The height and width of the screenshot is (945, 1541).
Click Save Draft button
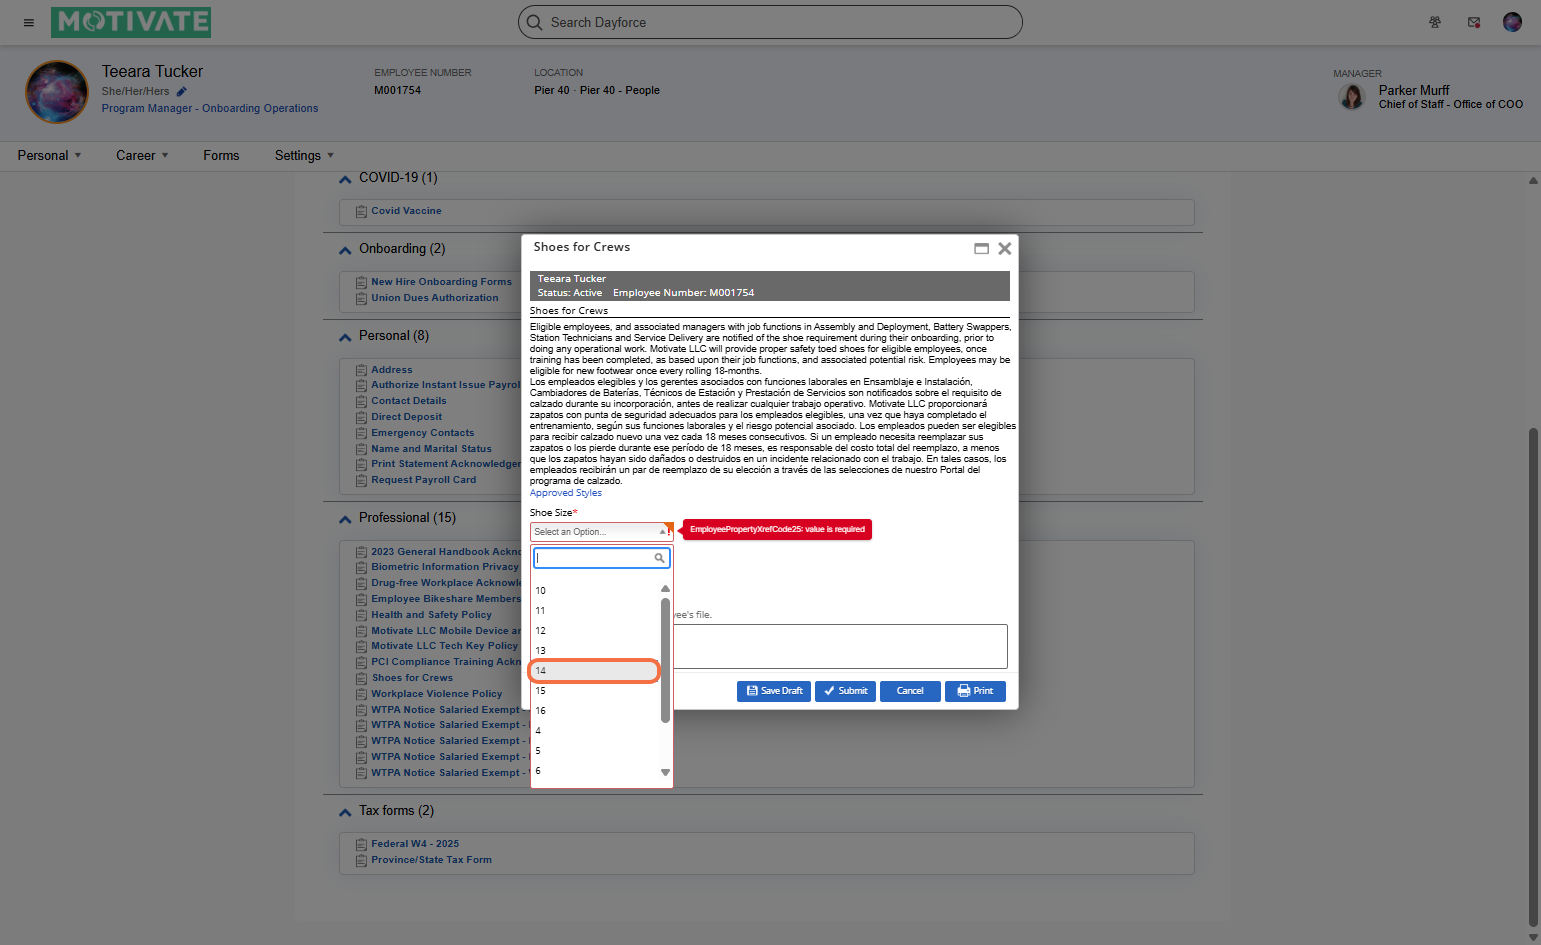tap(774, 691)
